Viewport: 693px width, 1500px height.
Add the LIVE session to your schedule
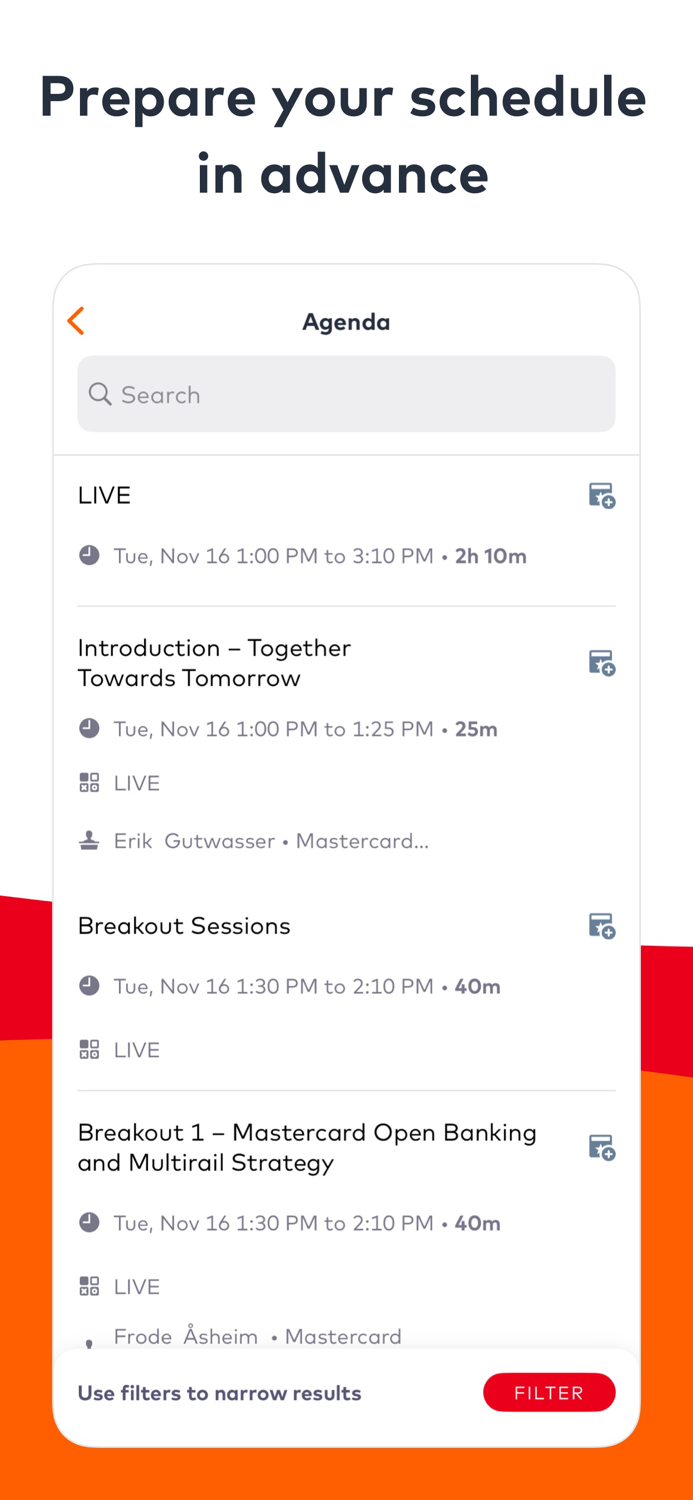click(602, 496)
